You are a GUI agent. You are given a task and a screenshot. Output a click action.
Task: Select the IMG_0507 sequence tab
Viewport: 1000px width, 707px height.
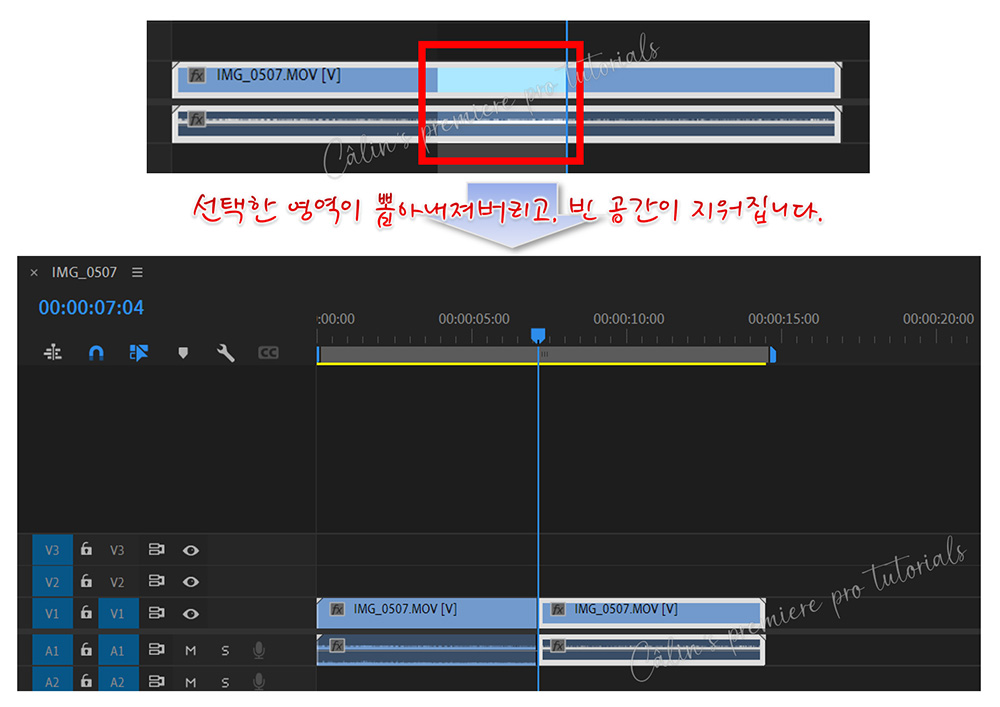[x=84, y=272]
